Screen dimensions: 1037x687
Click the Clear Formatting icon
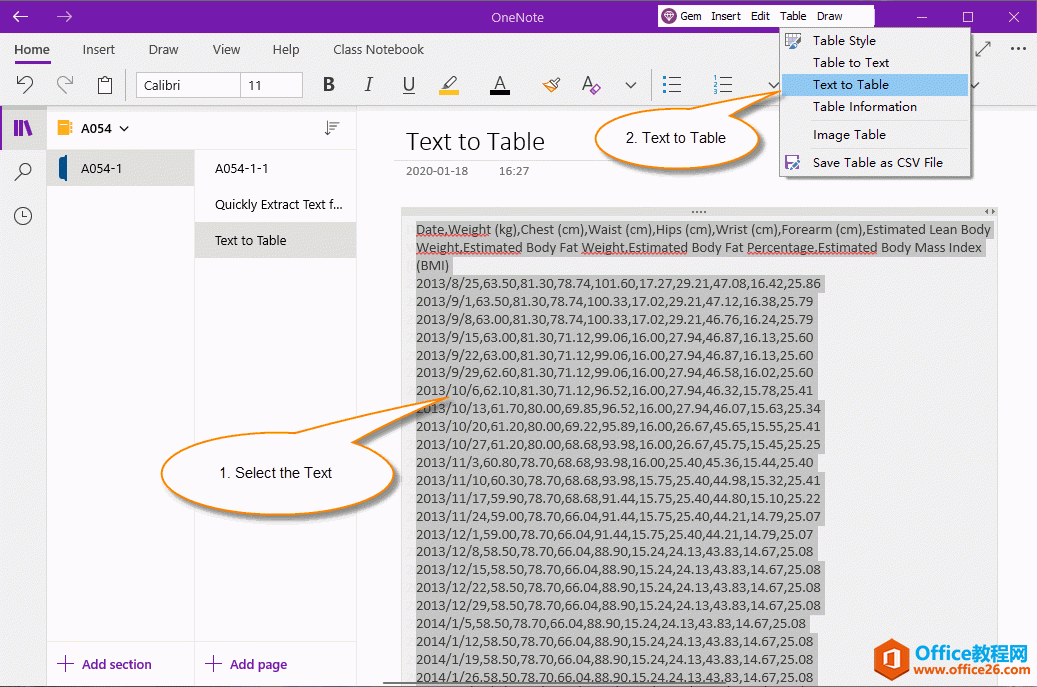point(591,85)
